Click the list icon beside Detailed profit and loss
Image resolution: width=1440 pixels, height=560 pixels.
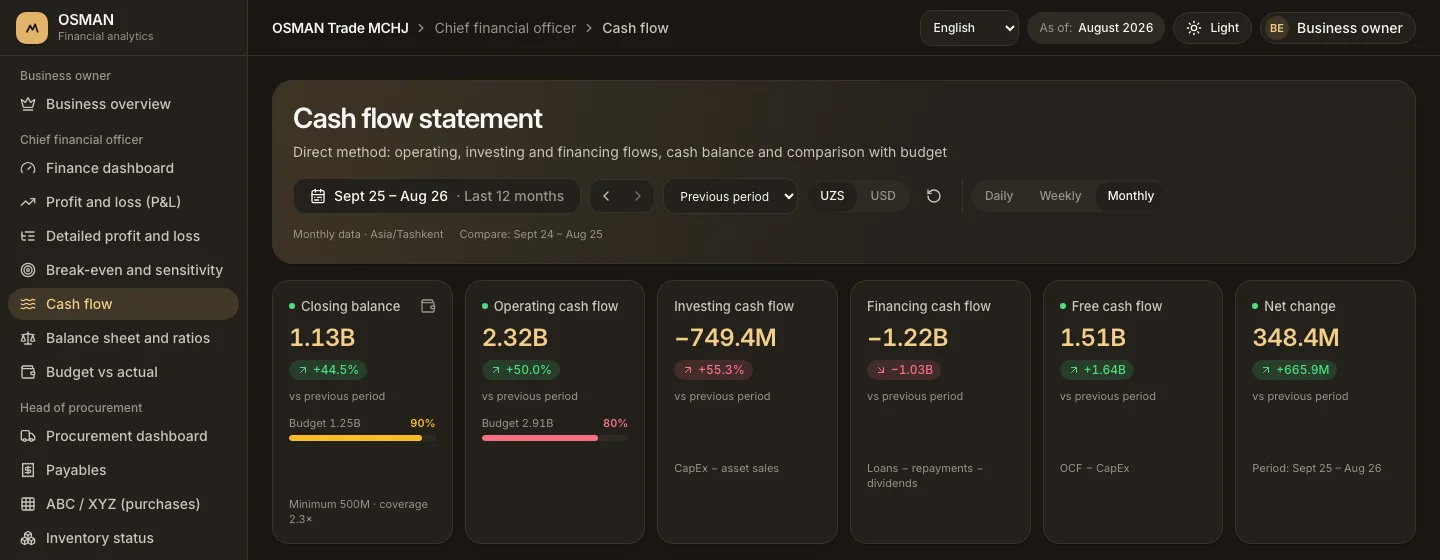[x=28, y=236]
